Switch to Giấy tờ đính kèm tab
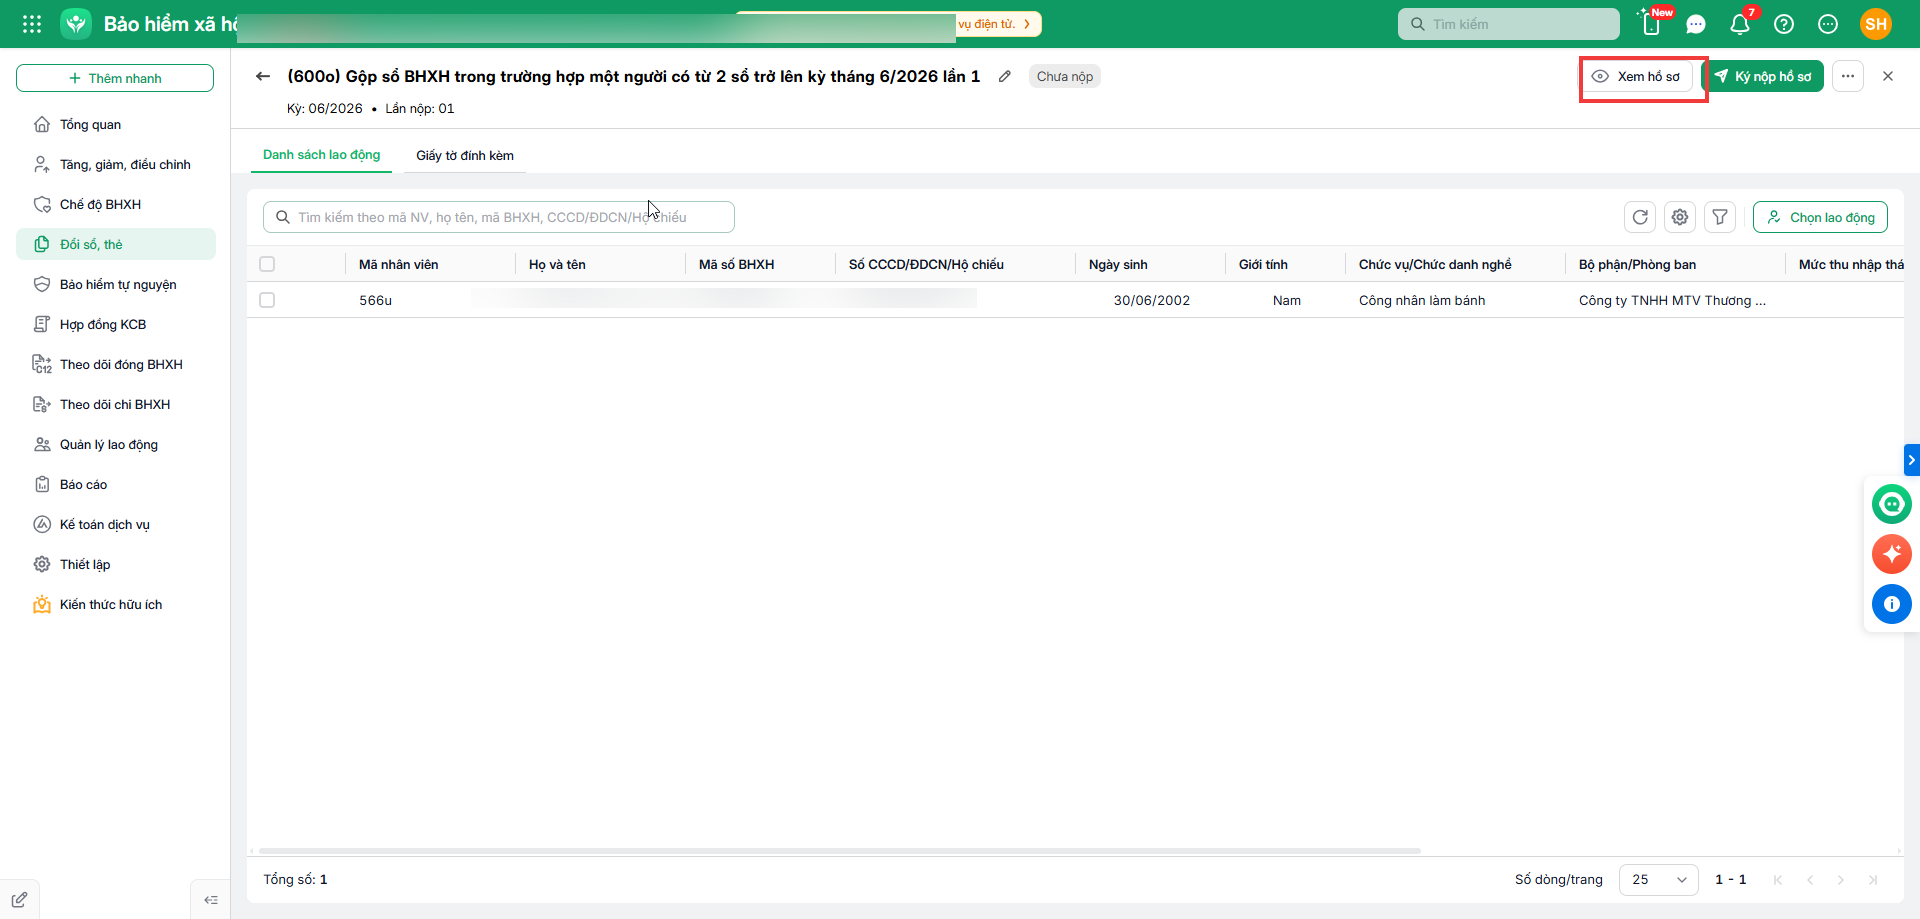This screenshot has width=1920, height=919. point(465,155)
